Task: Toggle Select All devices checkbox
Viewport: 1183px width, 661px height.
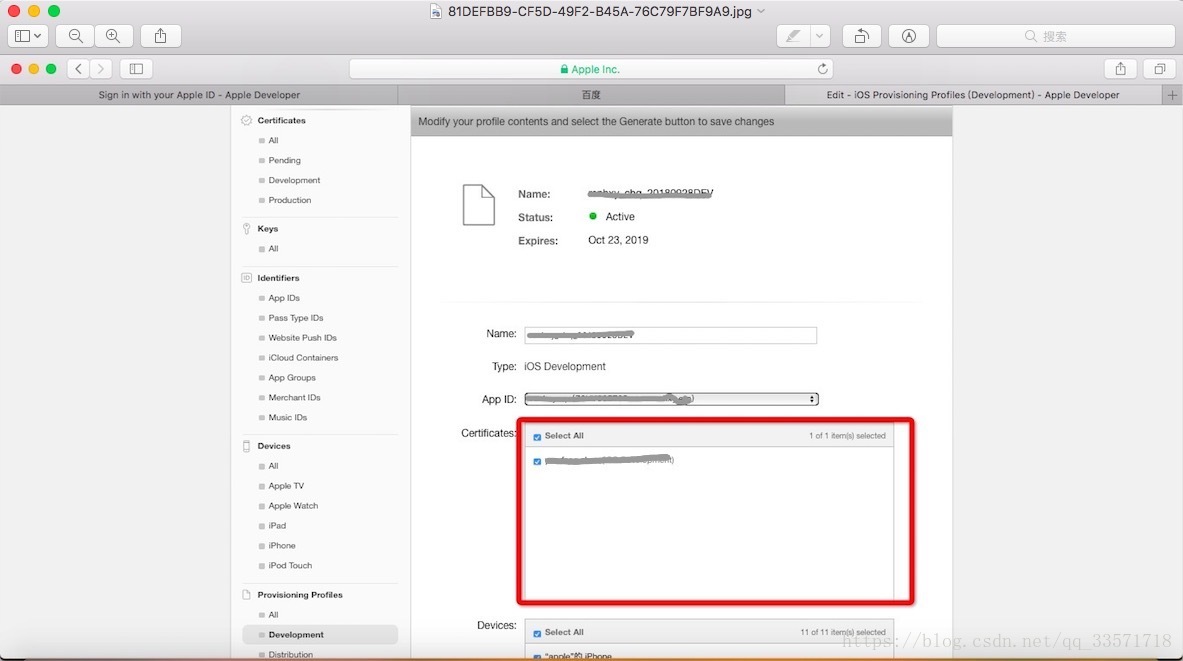Action: coord(537,633)
